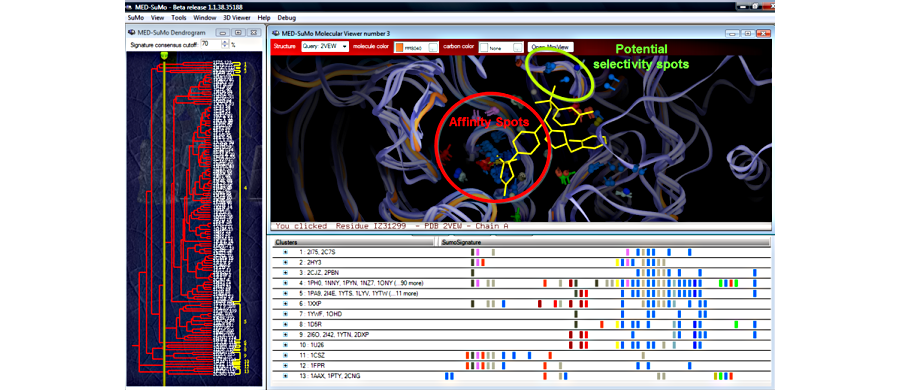Open the Structure dropdown showing Query: 2VEW
Viewport: 900px width, 390px height.
coord(325,47)
